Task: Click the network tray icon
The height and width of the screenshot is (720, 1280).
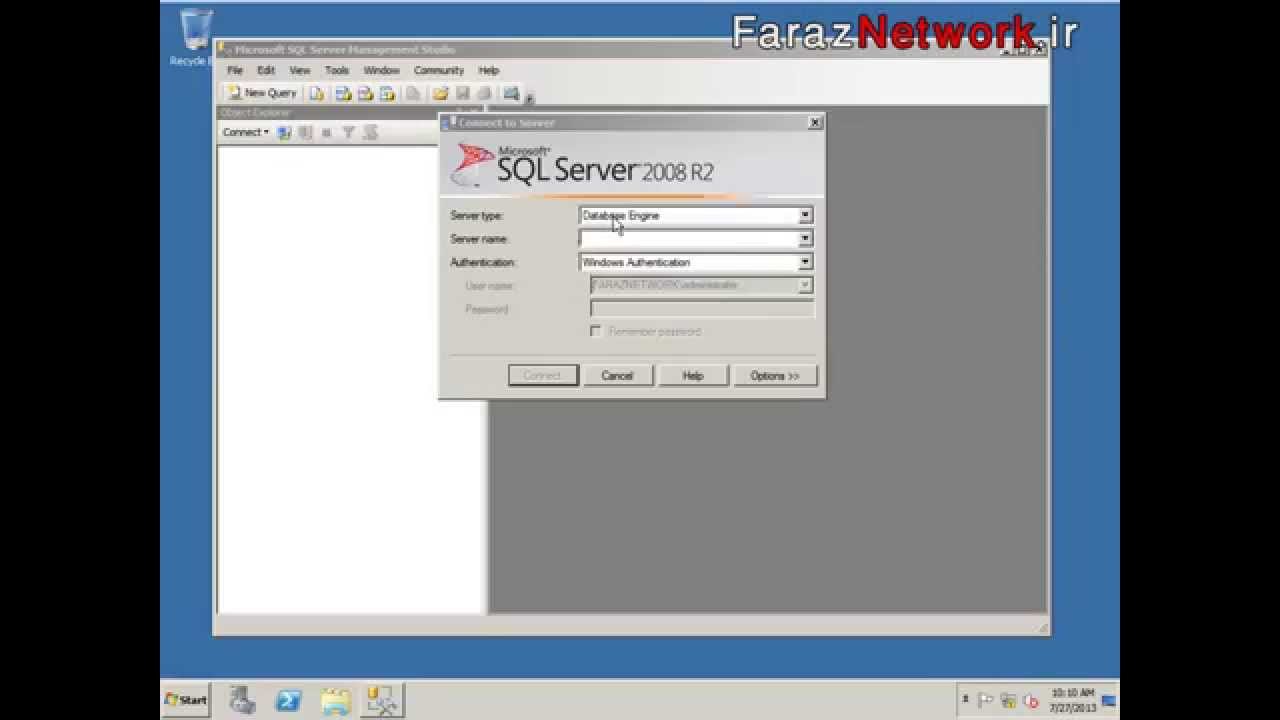Action: point(1008,700)
